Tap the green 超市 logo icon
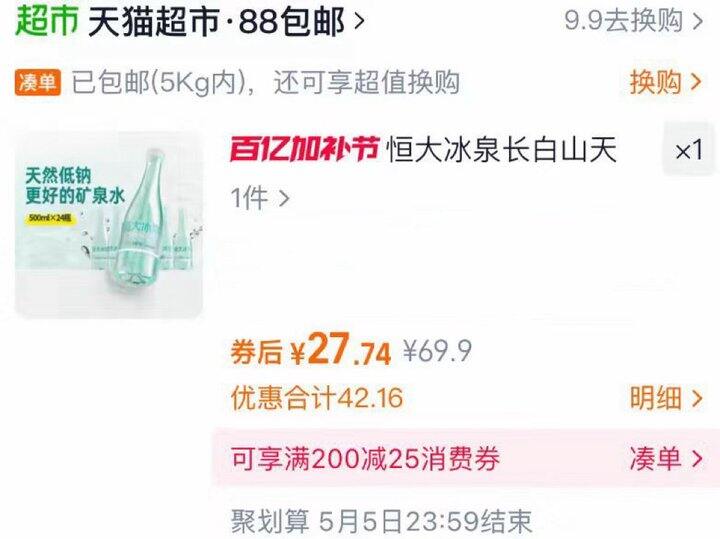Screen dimensions: 720x539 (x=47, y=21)
